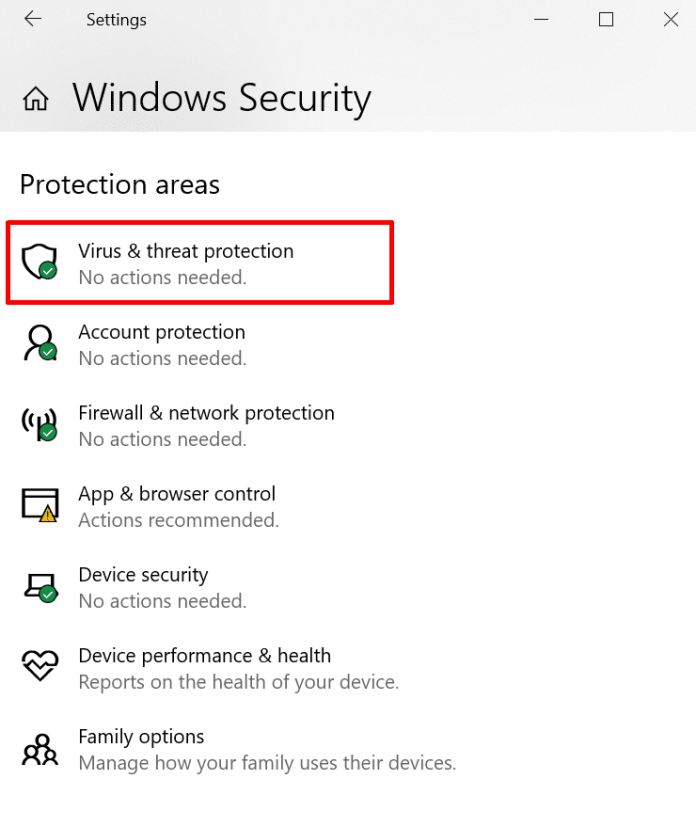Click the Firewall & network antenna icon
Image resolution: width=696 pixels, height=827 pixels.
point(39,424)
